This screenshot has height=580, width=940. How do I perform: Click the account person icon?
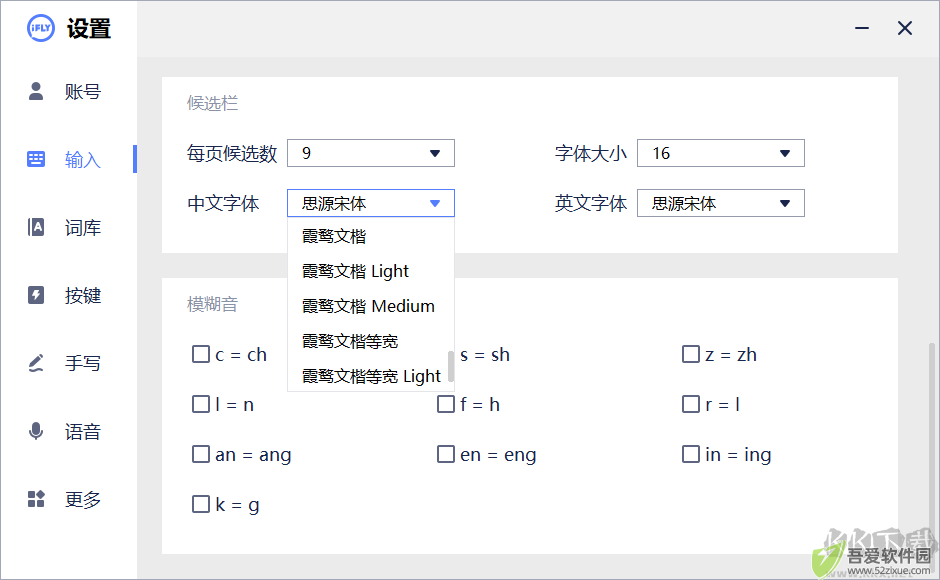(36, 91)
